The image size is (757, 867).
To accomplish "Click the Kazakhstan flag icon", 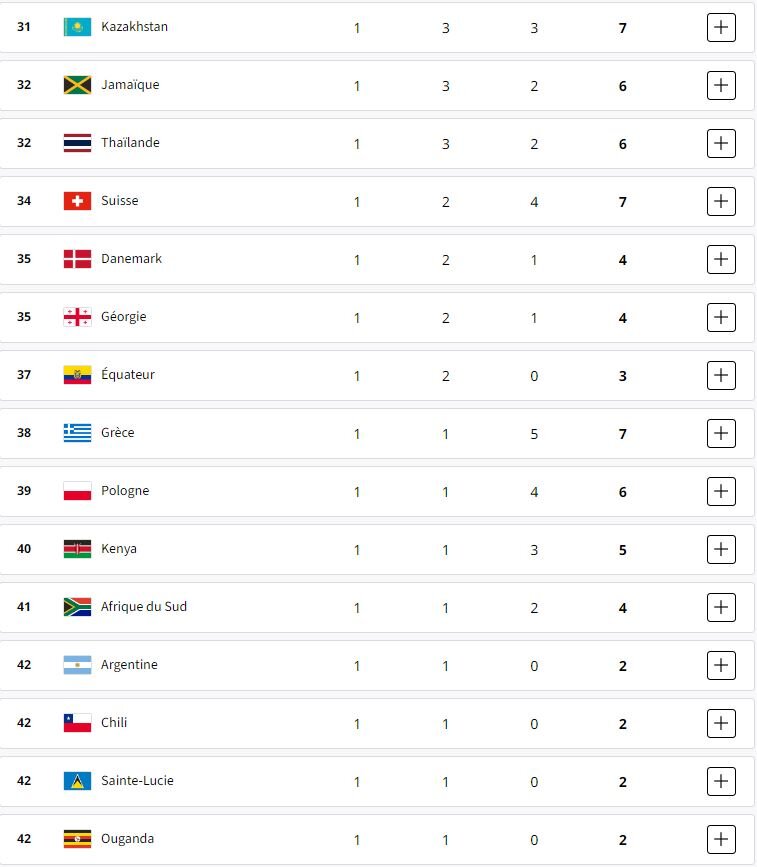I will point(77,27).
